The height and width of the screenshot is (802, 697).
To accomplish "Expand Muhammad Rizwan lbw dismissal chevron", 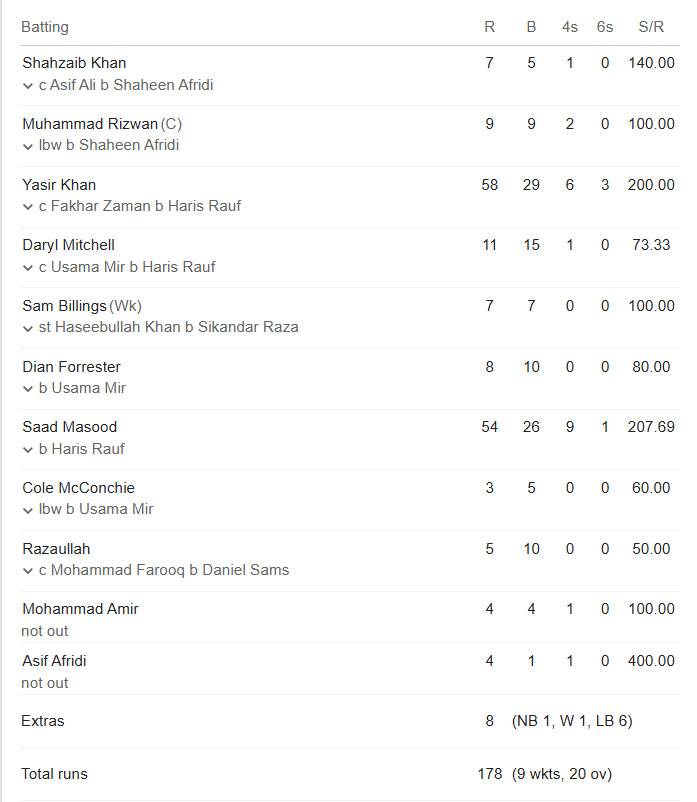I will click(28, 146).
